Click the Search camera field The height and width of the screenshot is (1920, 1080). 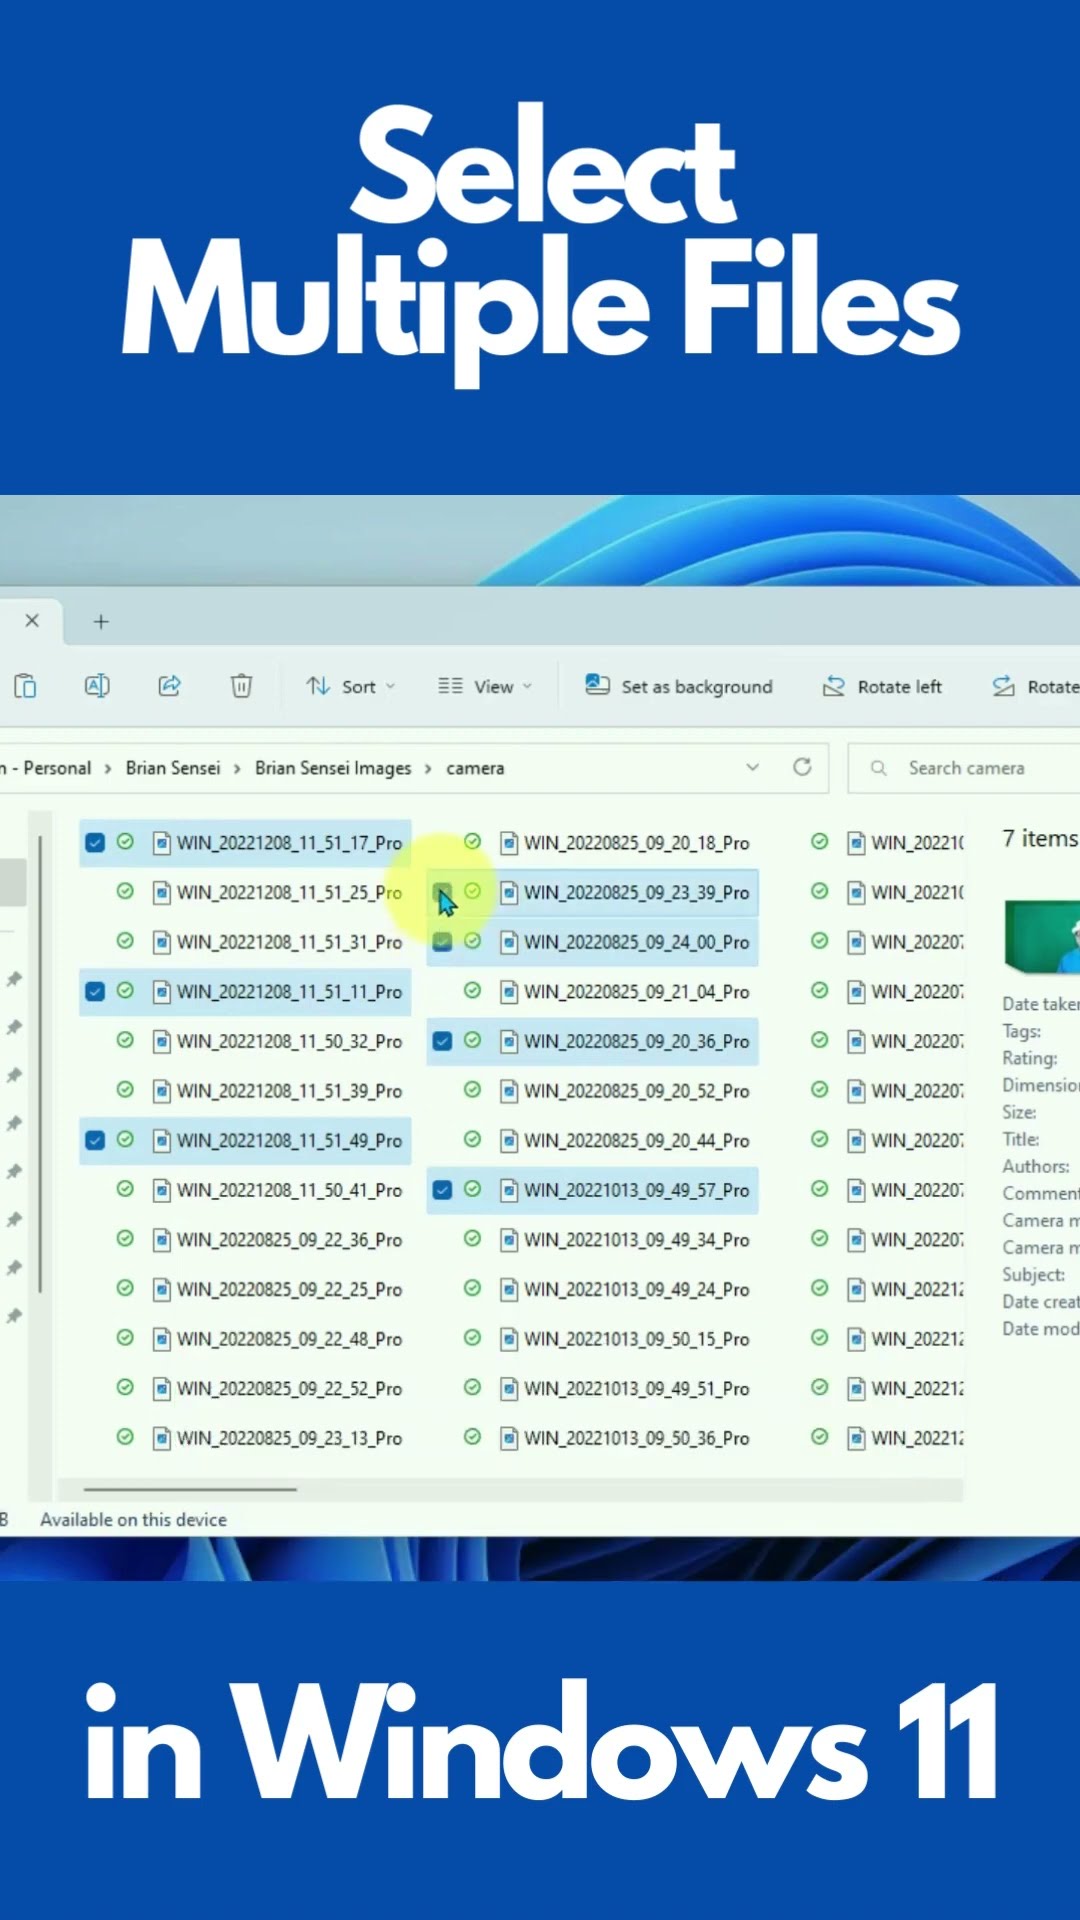point(966,768)
